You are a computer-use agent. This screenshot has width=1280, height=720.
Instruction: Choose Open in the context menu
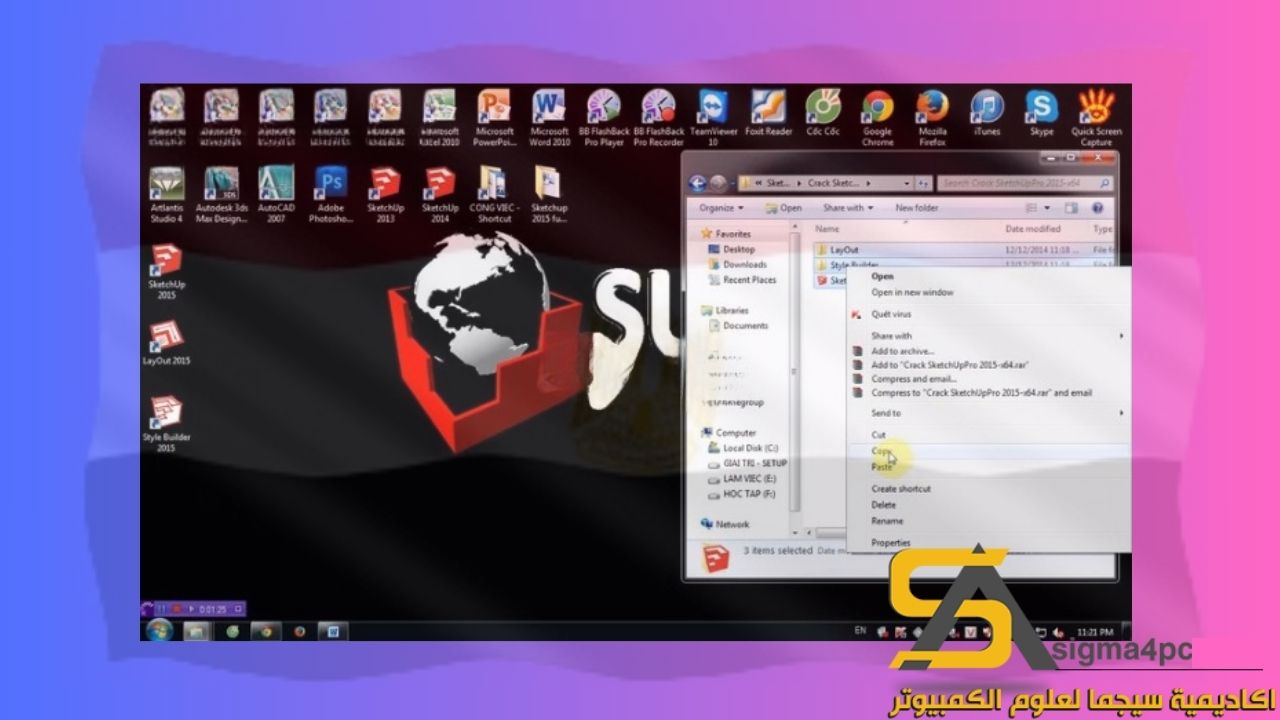click(882, 276)
